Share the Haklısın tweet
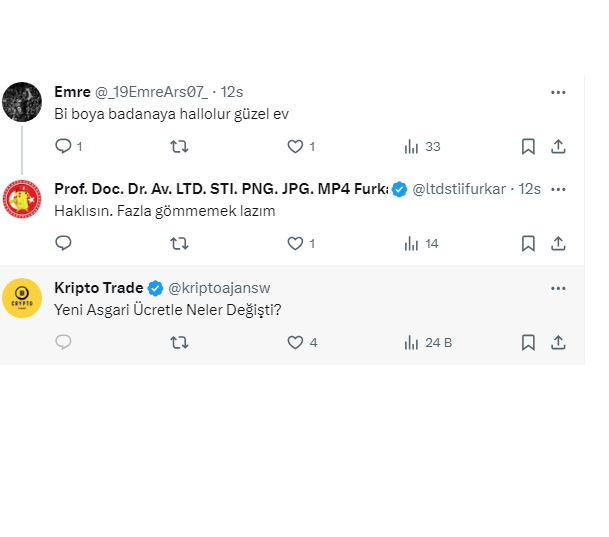The height and width of the screenshot is (537, 609). pyautogui.click(x=559, y=243)
